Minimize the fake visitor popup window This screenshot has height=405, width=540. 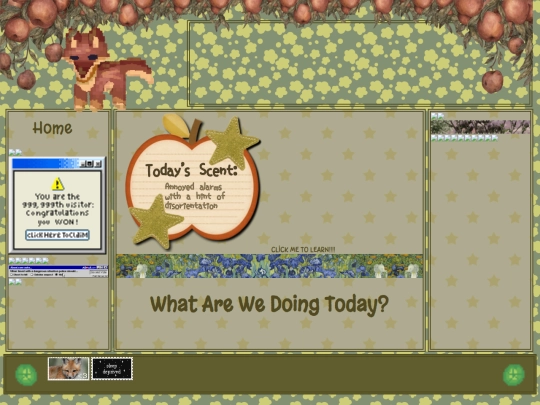tap(83, 164)
